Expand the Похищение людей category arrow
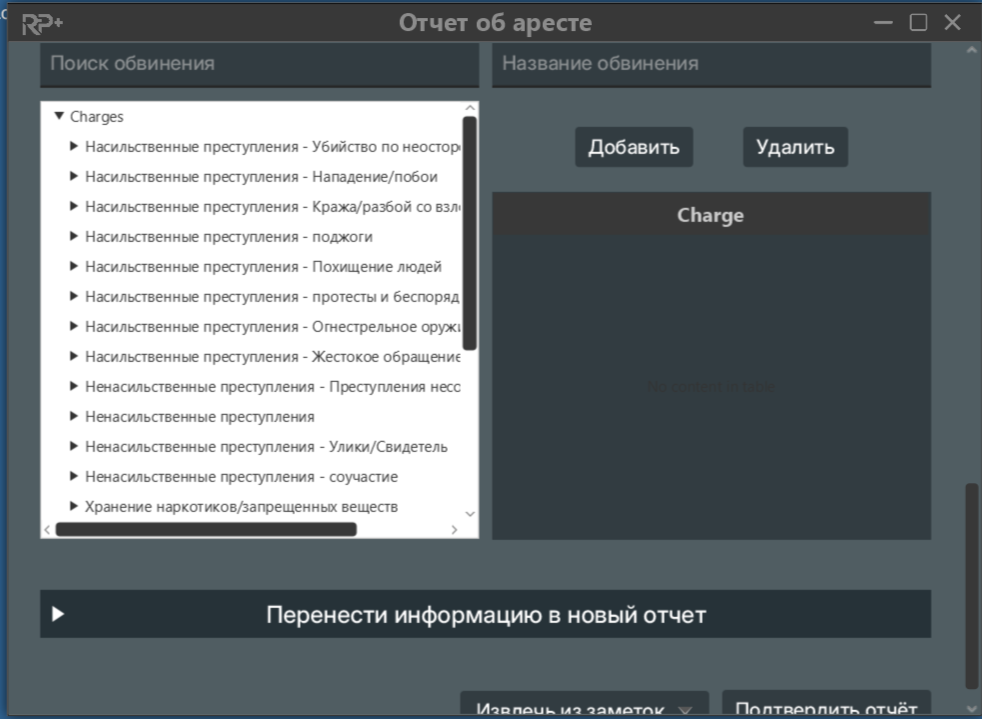The width and height of the screenshot is (982, 719). tap(74, 267)
